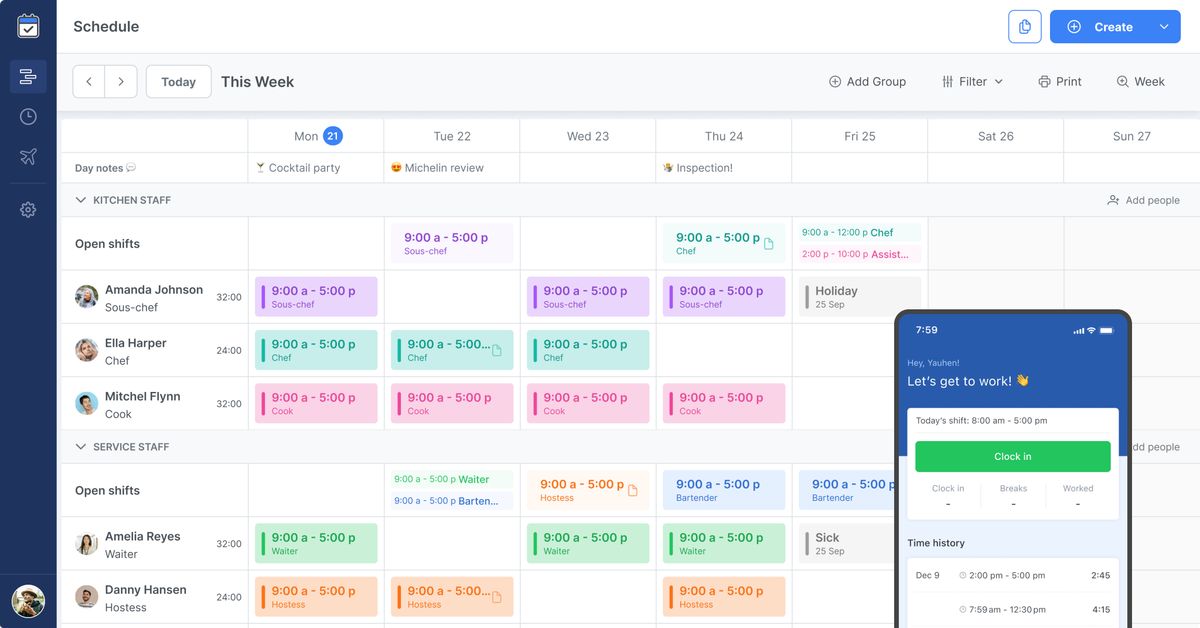1200x628 pixels.
Task: Click the app logo calendar icon
Action: coord(28,26)
